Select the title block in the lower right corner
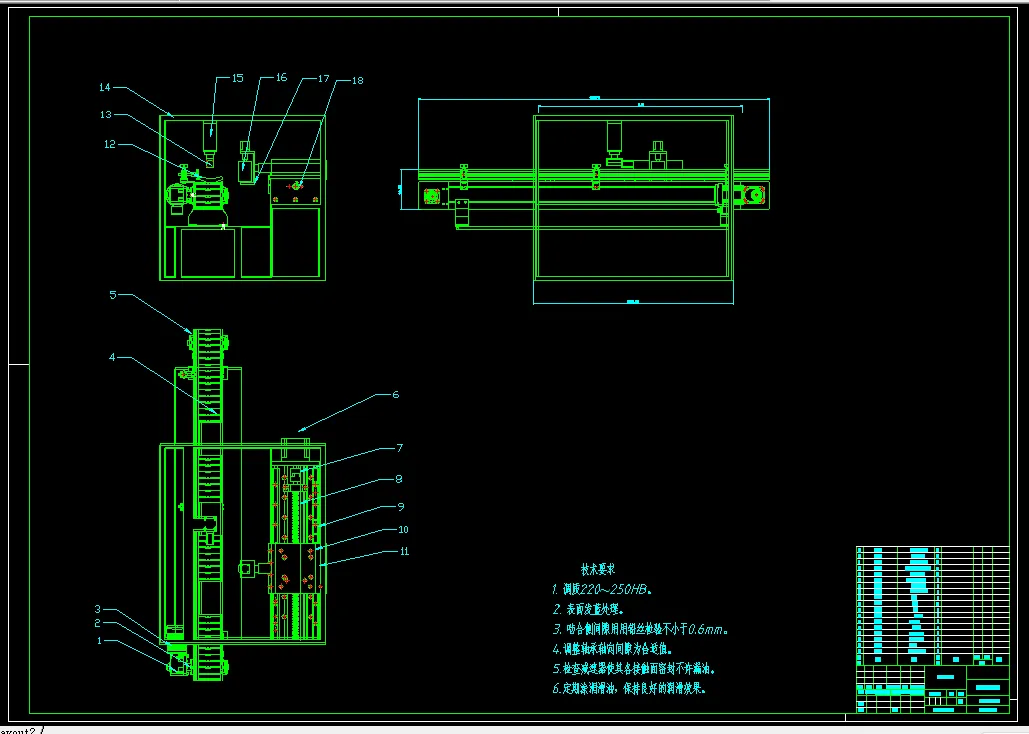Image resolution: width=1029 pixels, height=734 pixels. click(933, 689)
